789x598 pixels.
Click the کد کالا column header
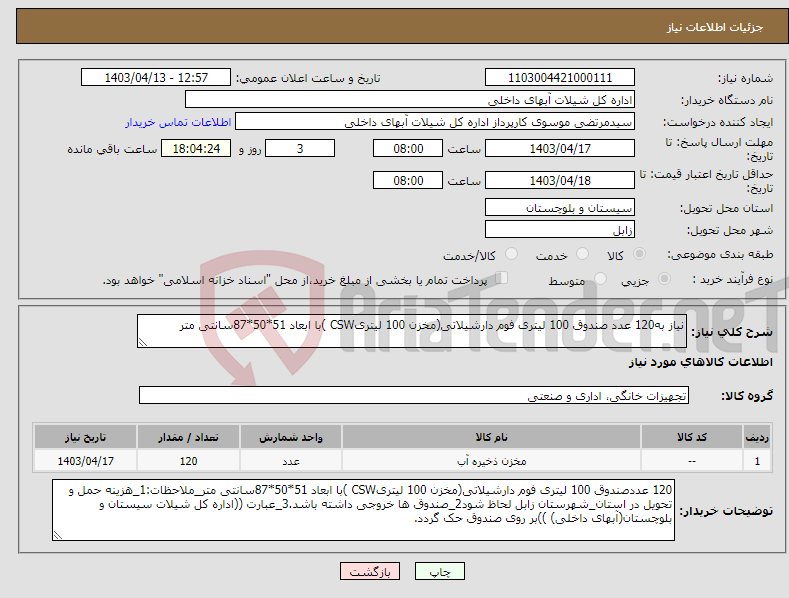pyautogui.click(x=692, y=437)
